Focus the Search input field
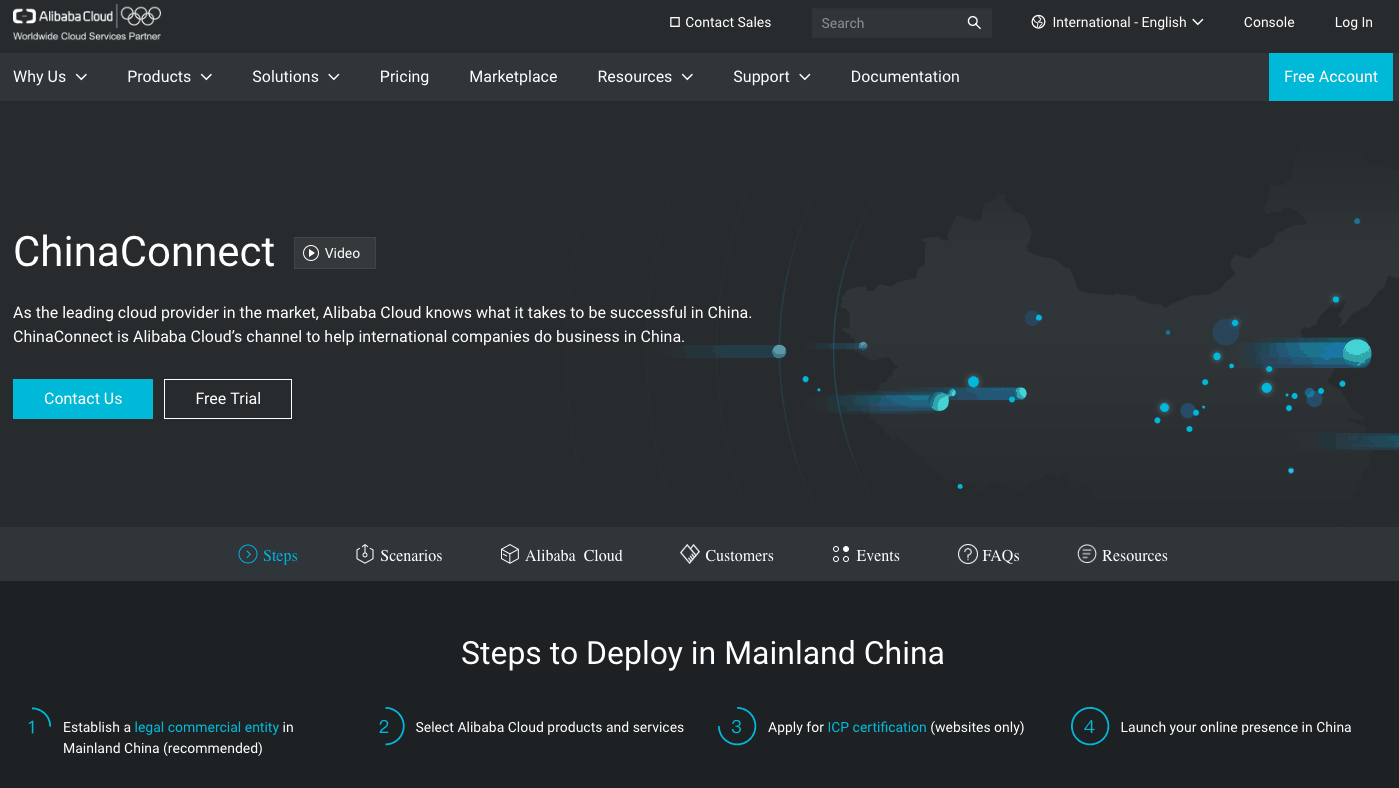 (890, 23)
